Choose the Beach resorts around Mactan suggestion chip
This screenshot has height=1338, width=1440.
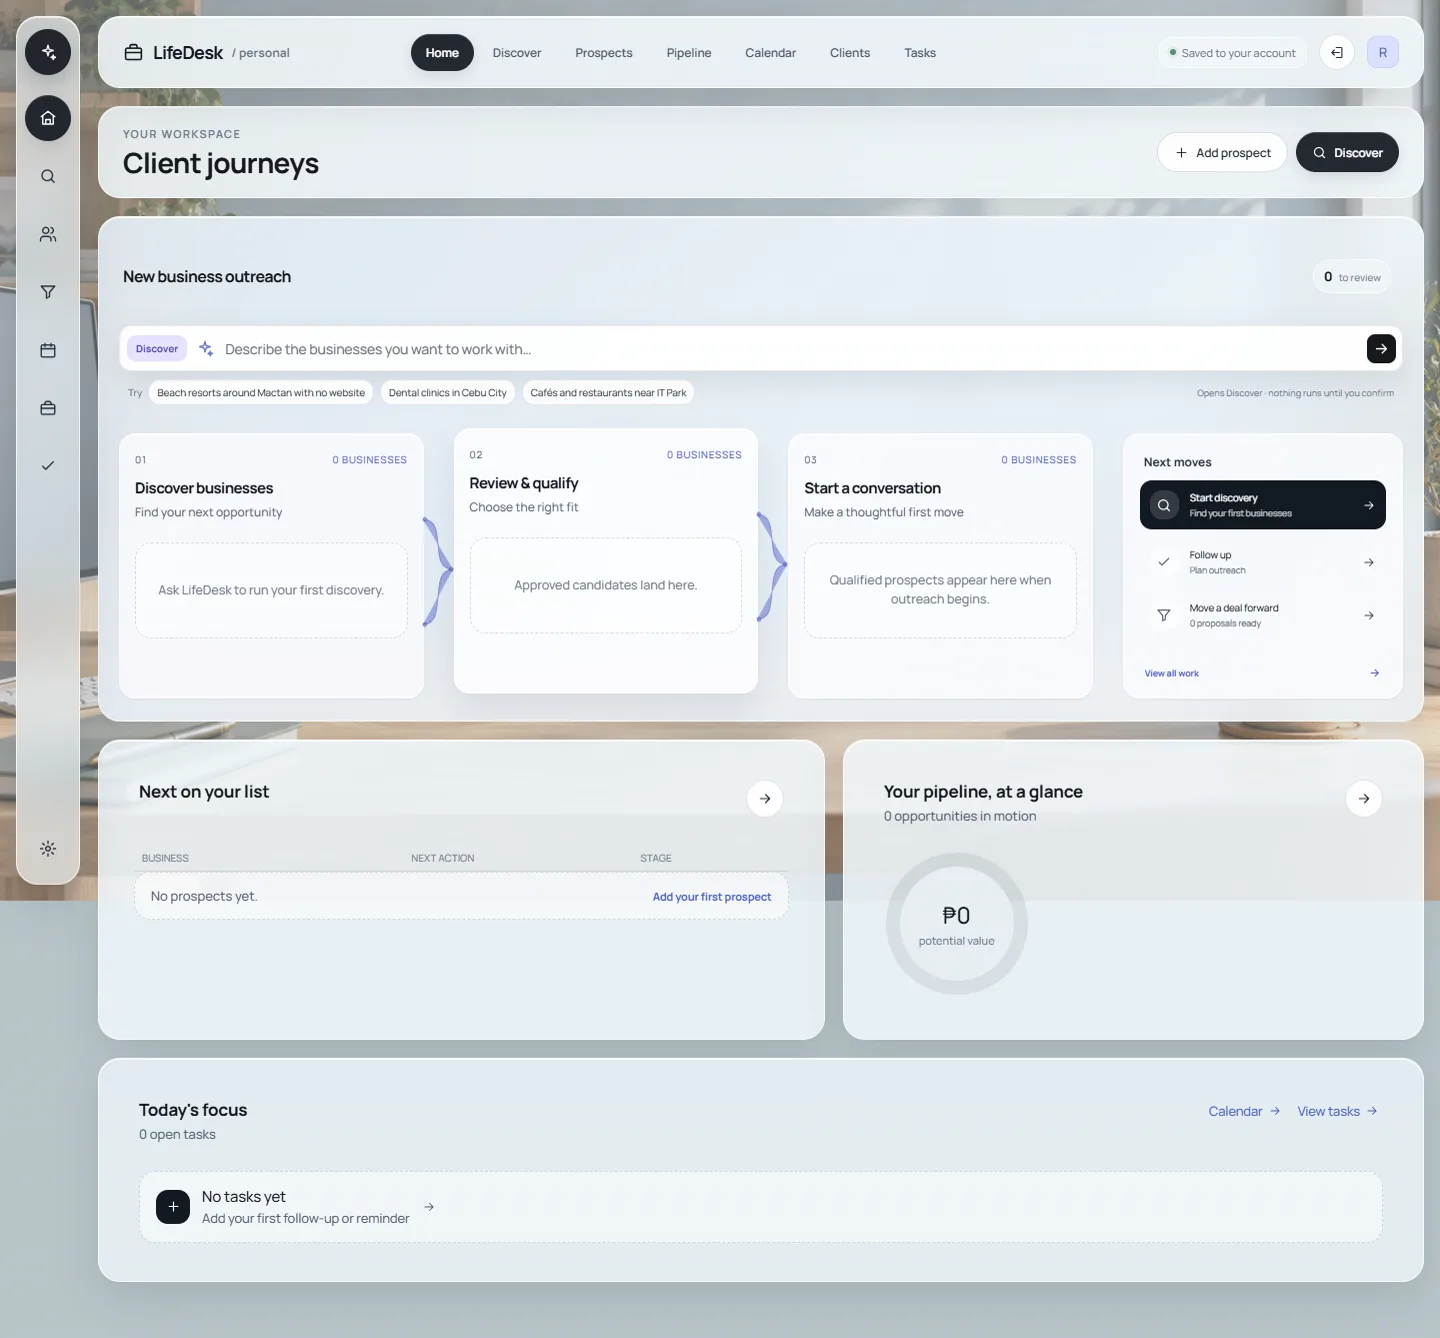[x=261, y=393]
